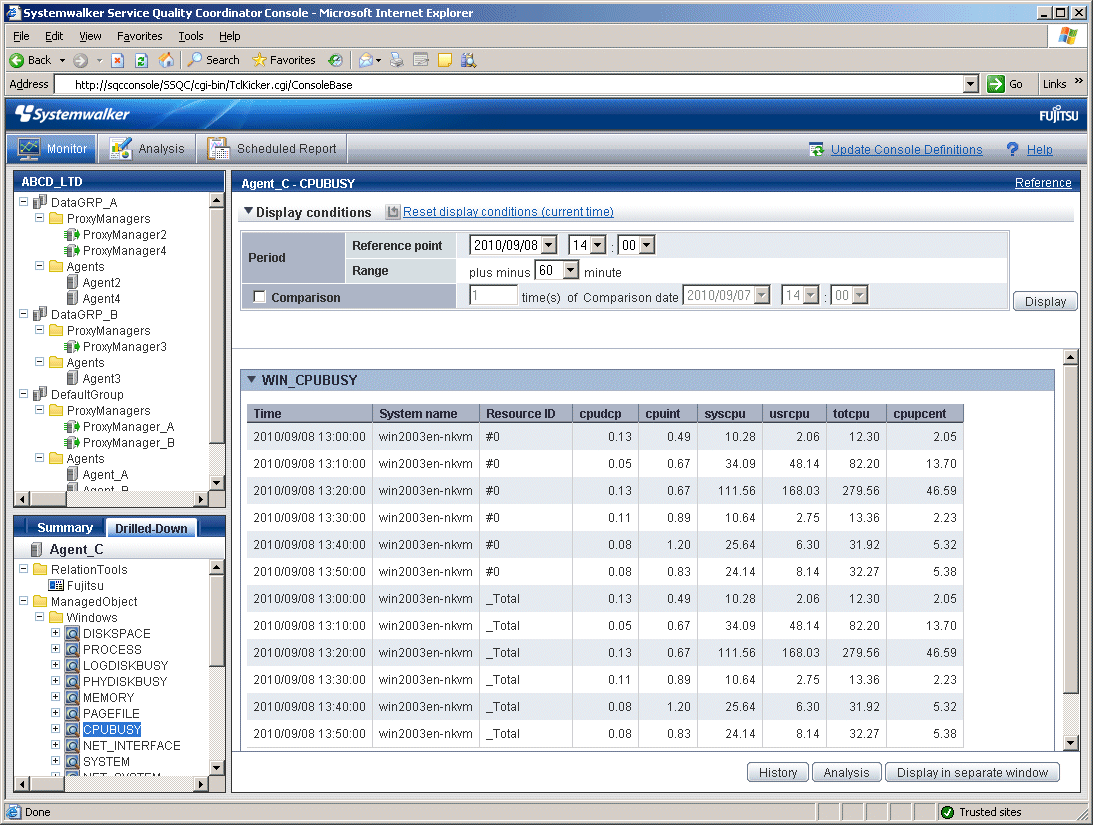
Task: Click the Analysis tab chart icon
Action: (121, 148)
